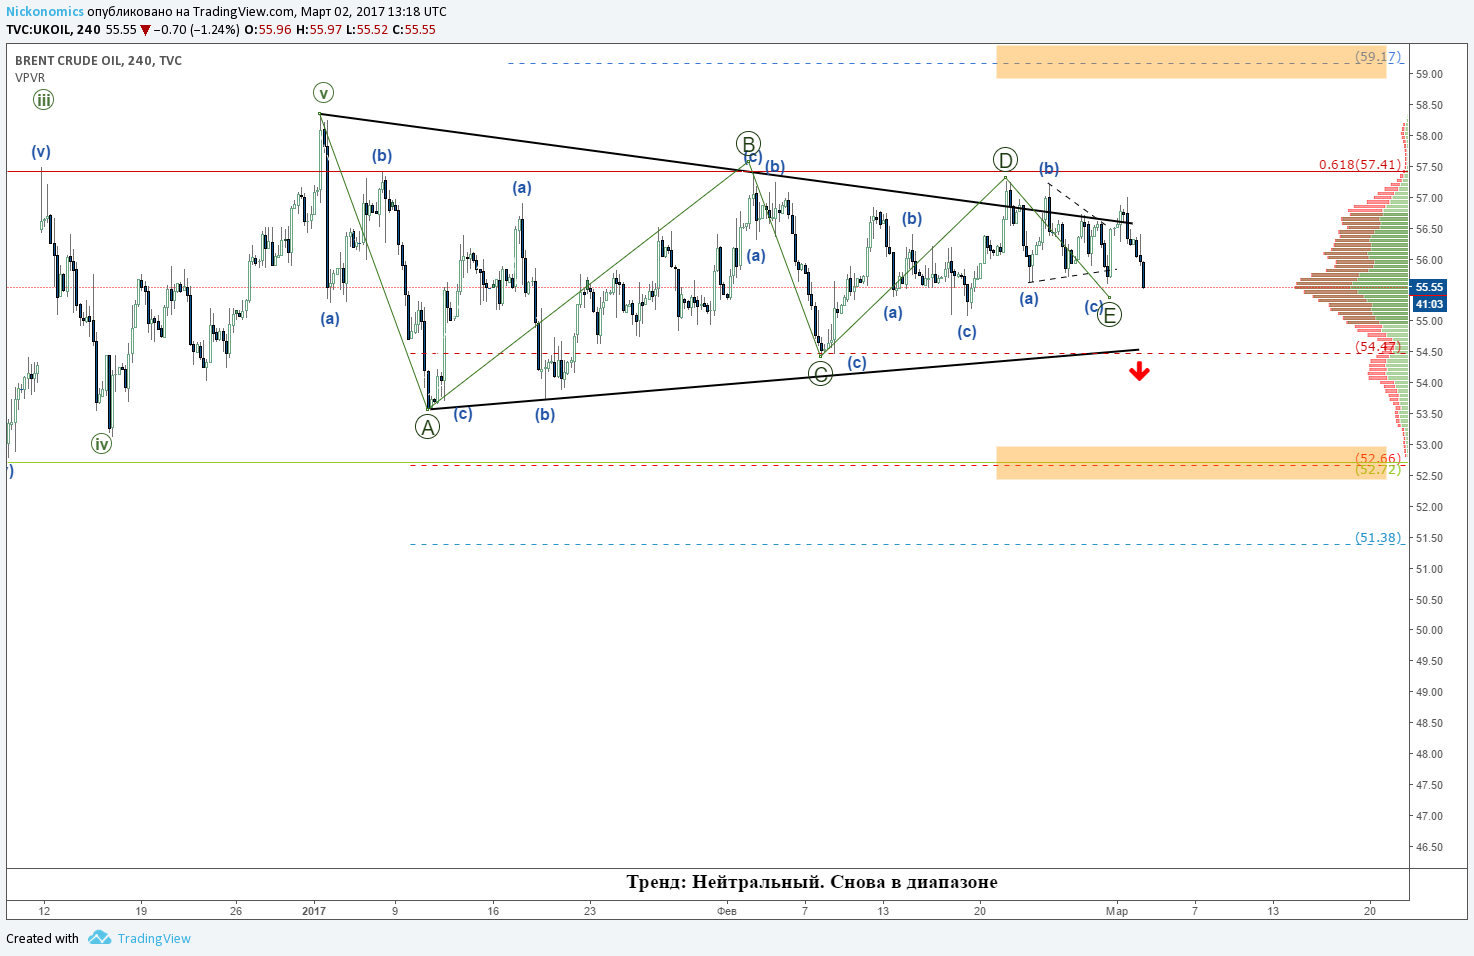Select the circled A wave label
Image resolution: width=1474 pixels, height=956 pixels.
(427, 427)
